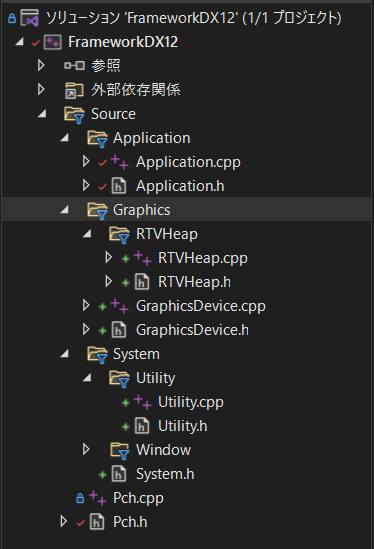
Task: Collapse the RTVHeap folder
Action: [87, 234]
